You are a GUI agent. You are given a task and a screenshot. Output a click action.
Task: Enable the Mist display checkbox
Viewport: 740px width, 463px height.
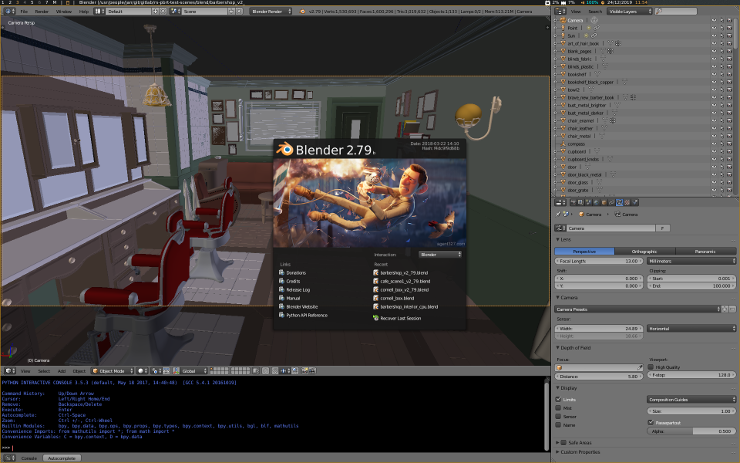558,408
